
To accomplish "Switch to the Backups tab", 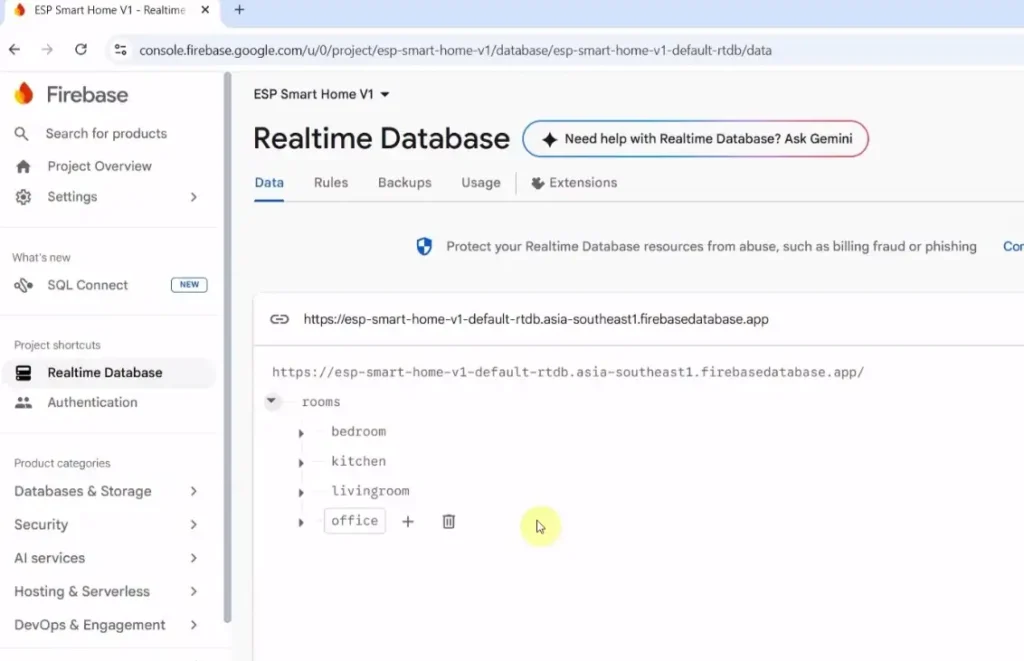I will (405, 183).
